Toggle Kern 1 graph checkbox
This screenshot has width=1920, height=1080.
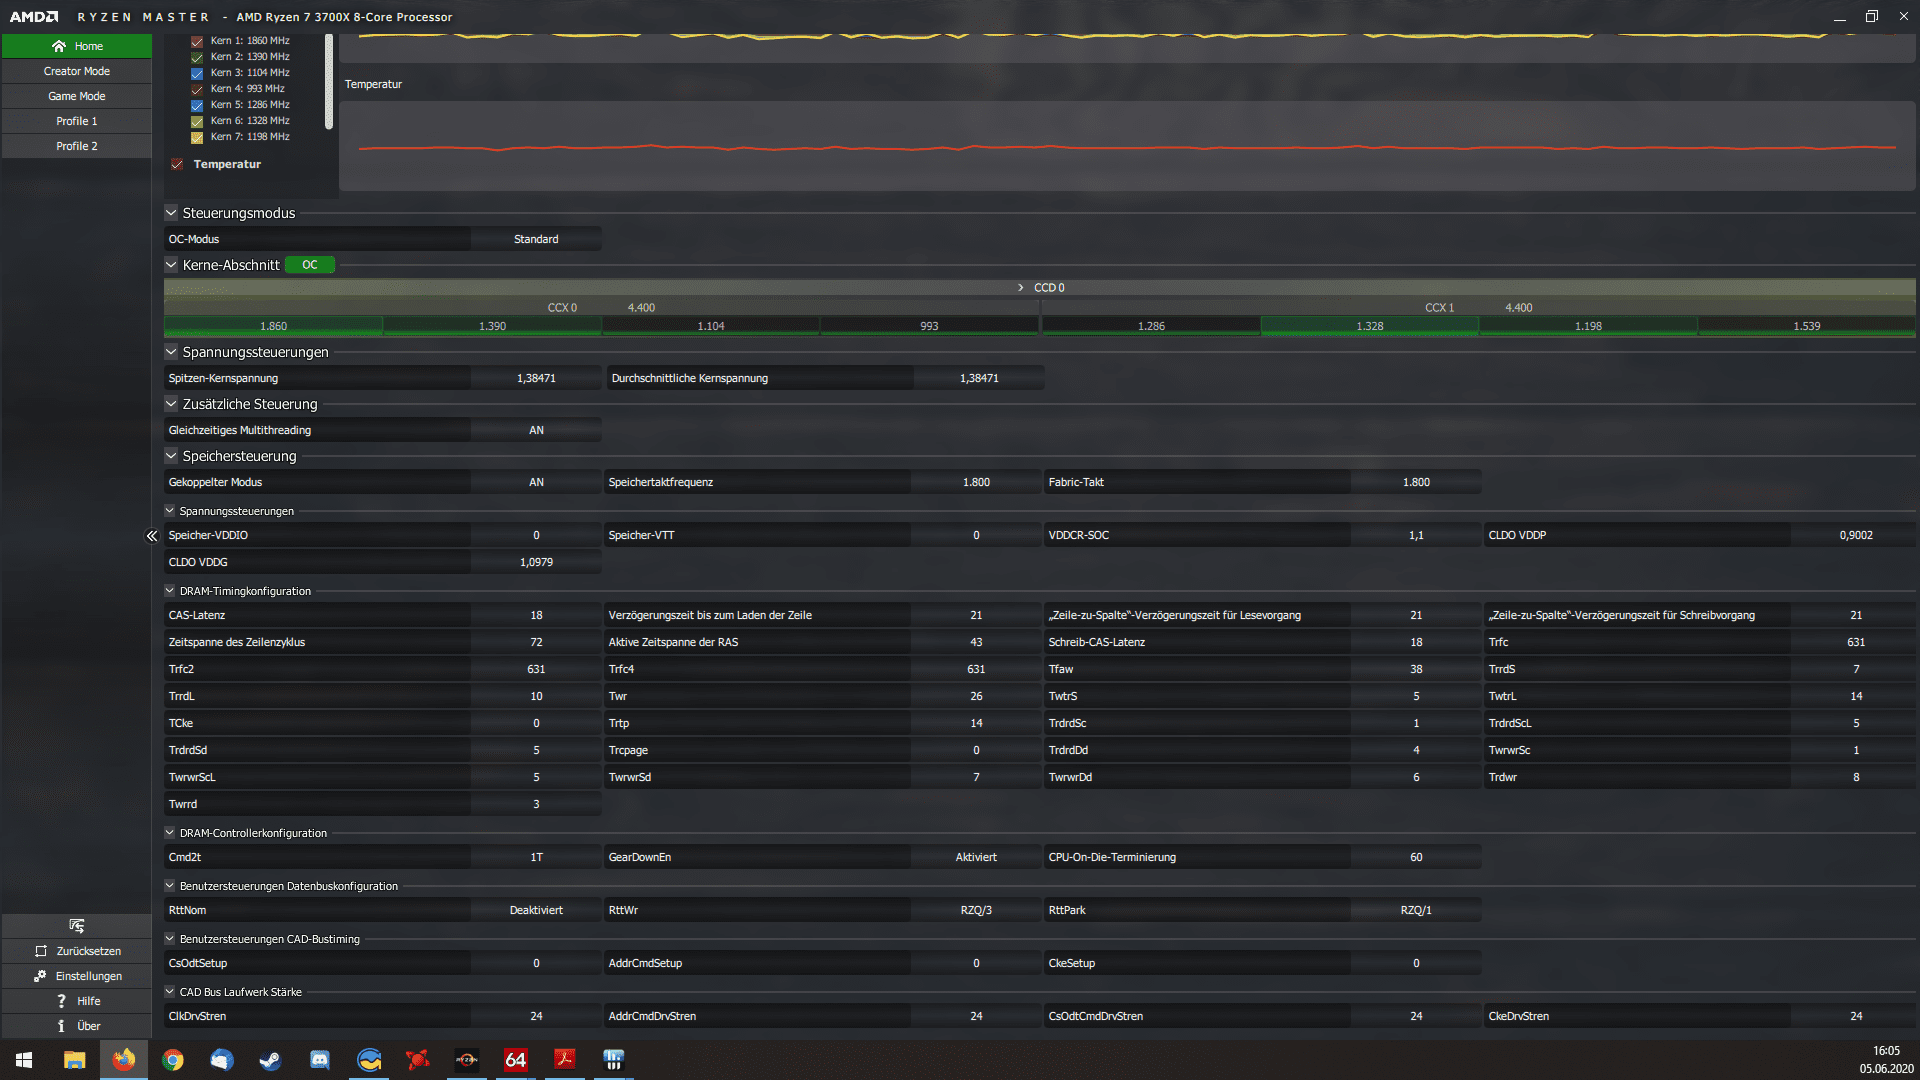coord(197,41)
